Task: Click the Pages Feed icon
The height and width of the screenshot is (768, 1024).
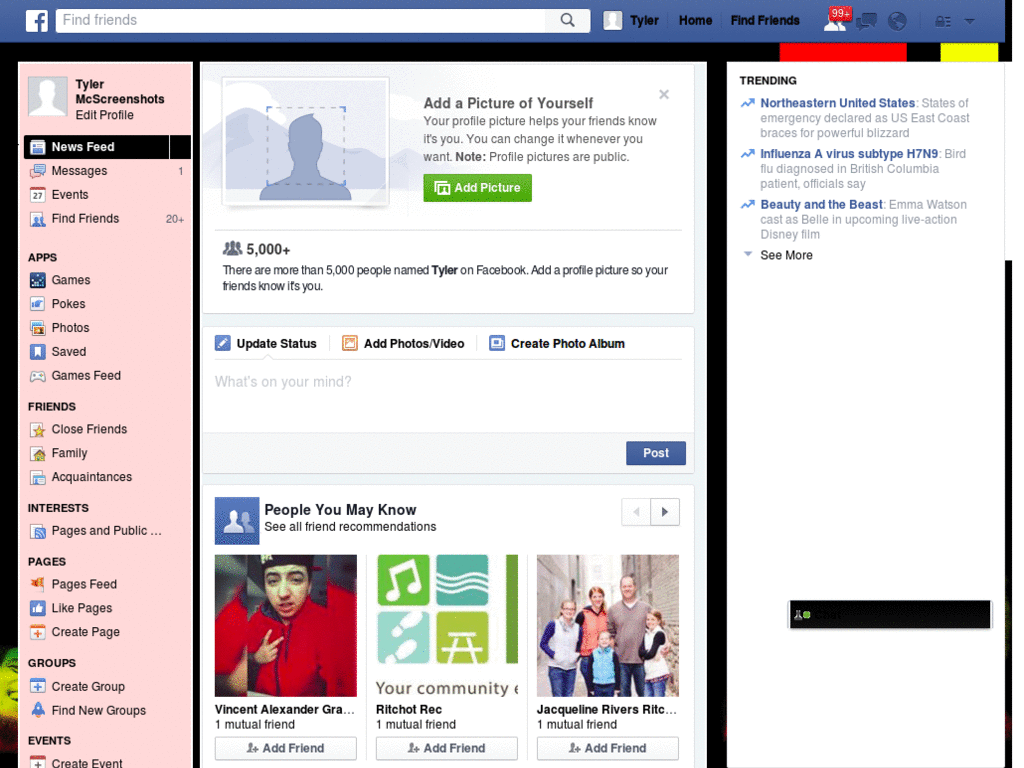Action: tap(38, 584)
